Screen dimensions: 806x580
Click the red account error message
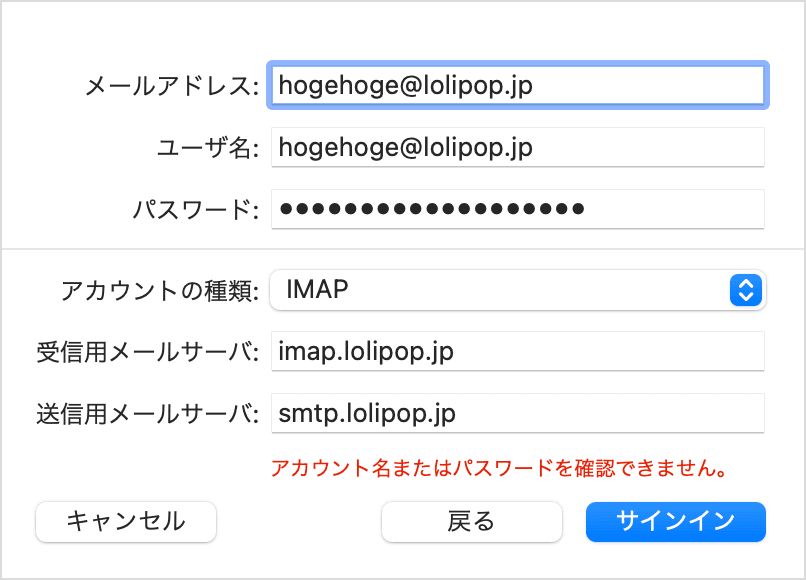click(497, 467)
